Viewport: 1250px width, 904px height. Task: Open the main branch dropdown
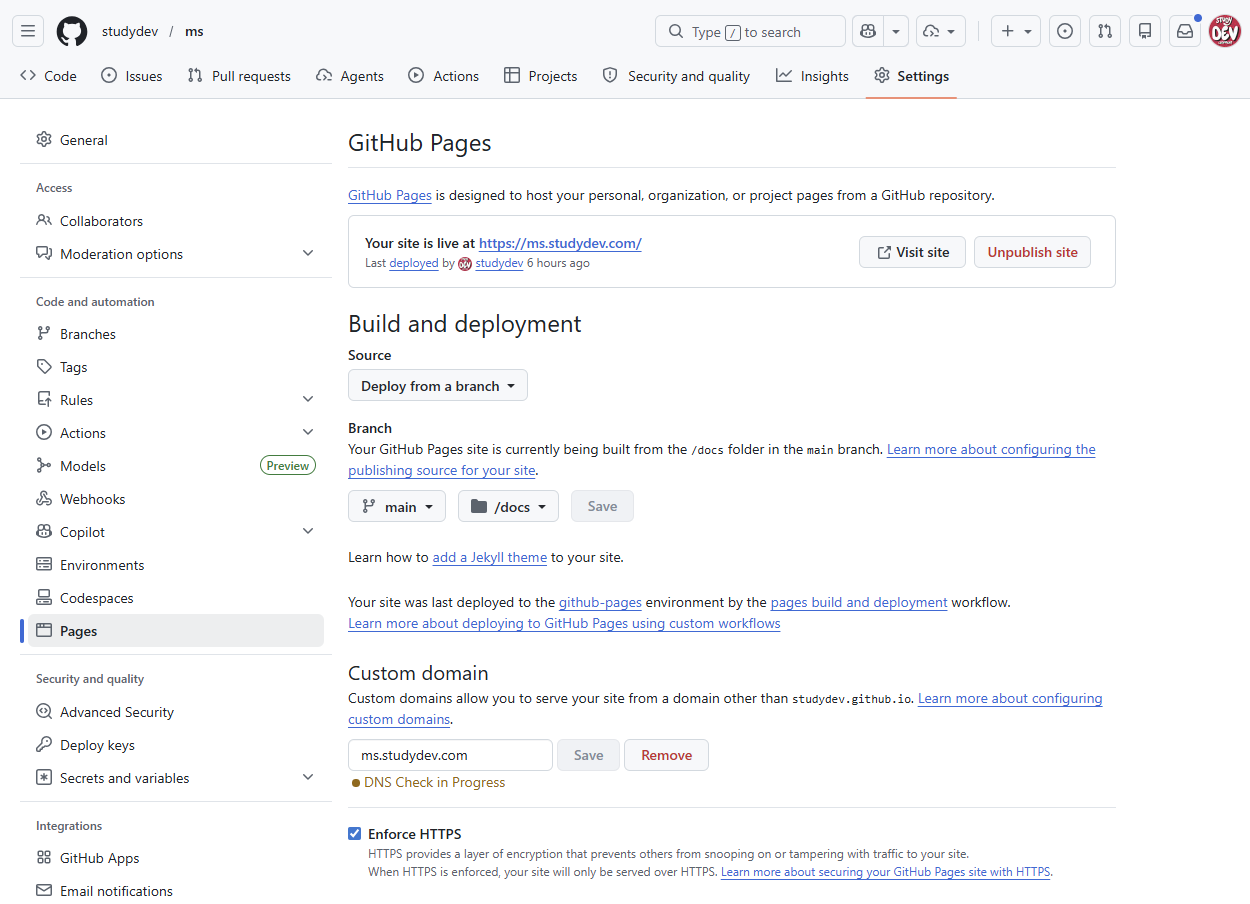click(x=397, y=506)
